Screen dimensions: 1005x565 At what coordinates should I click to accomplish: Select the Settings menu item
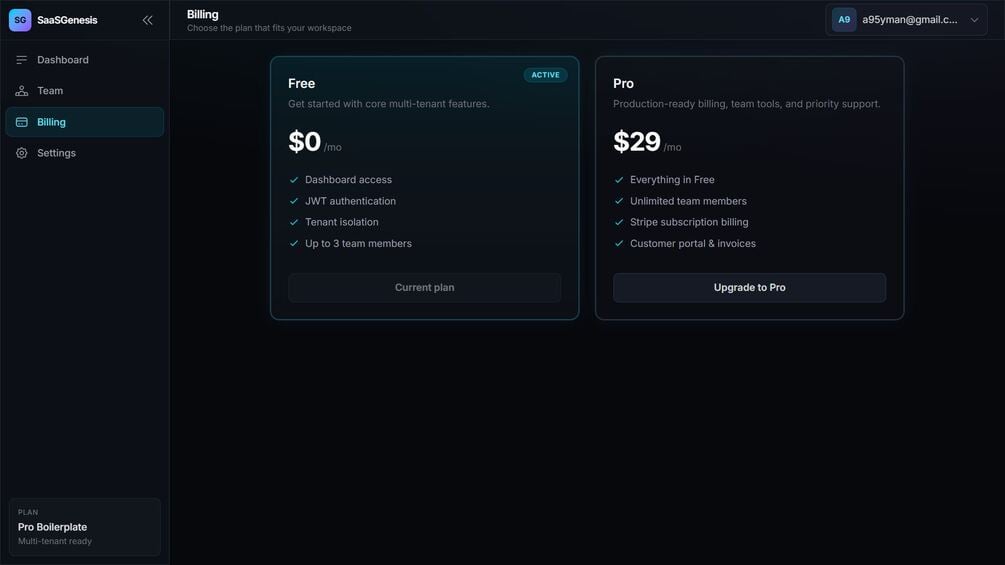(85, 153)
